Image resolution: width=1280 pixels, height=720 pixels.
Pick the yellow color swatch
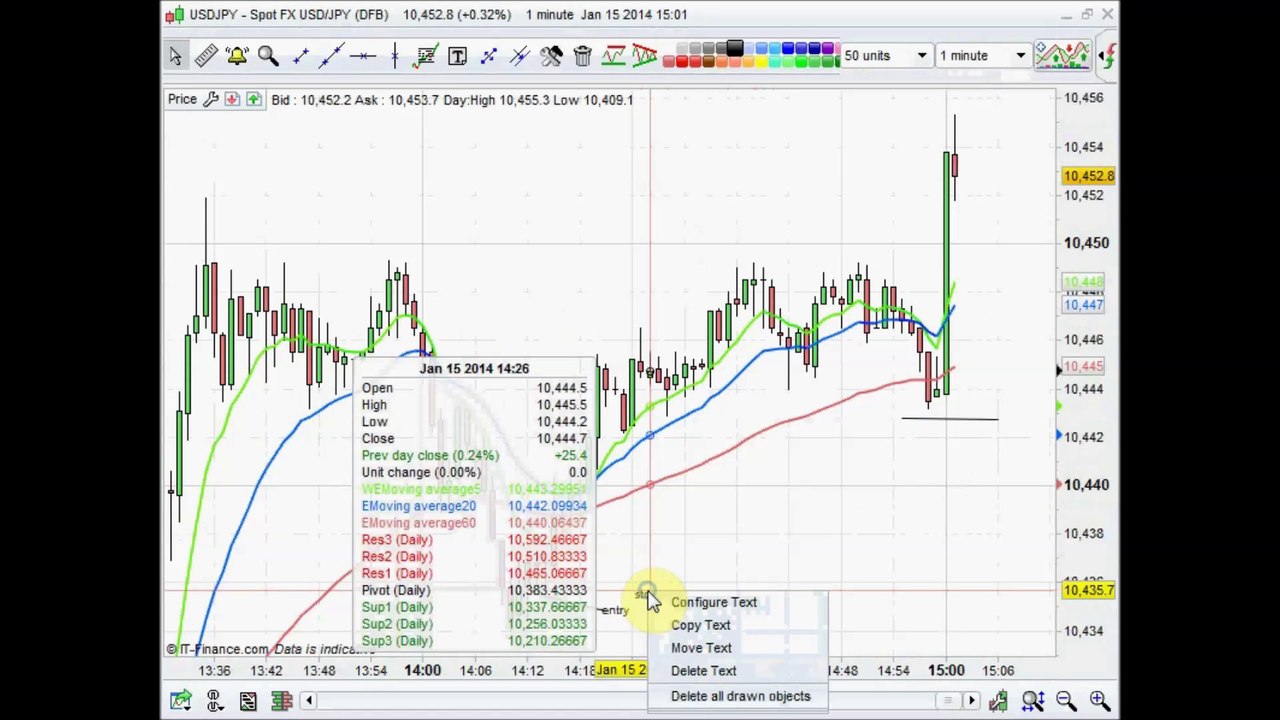pos(761,62)
